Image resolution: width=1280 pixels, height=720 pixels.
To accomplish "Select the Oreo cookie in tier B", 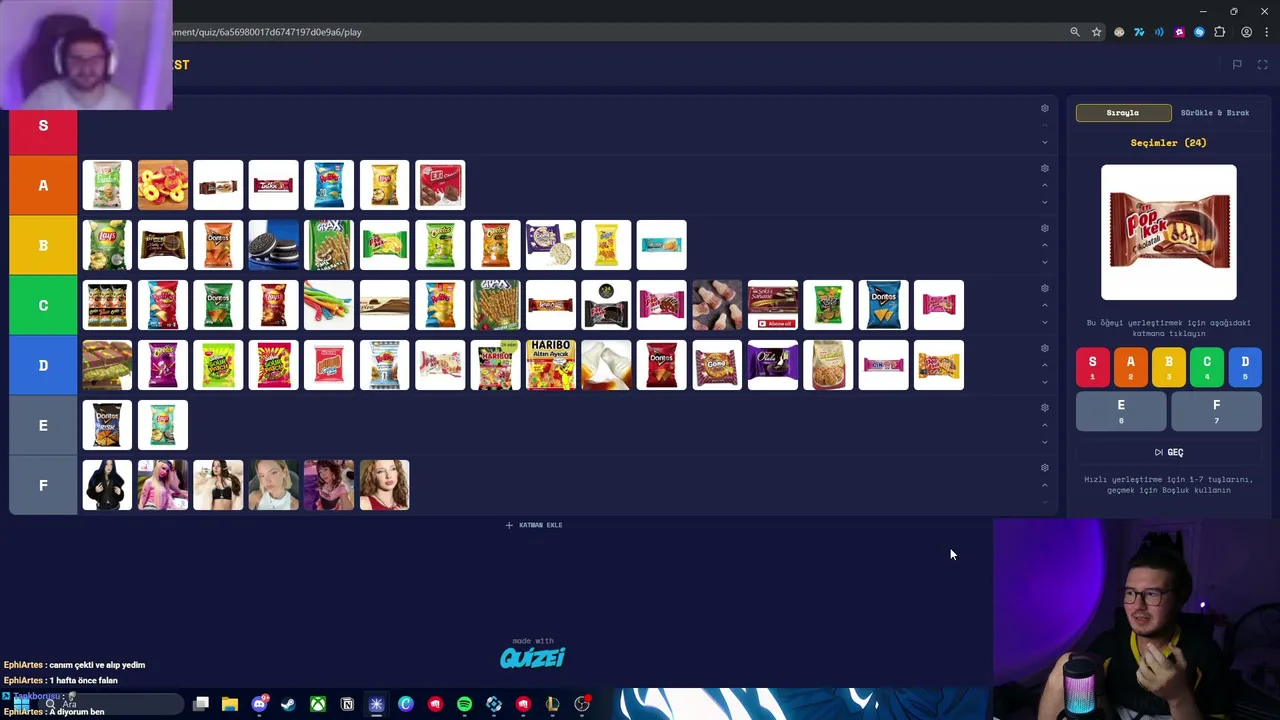I will (274, 245).
